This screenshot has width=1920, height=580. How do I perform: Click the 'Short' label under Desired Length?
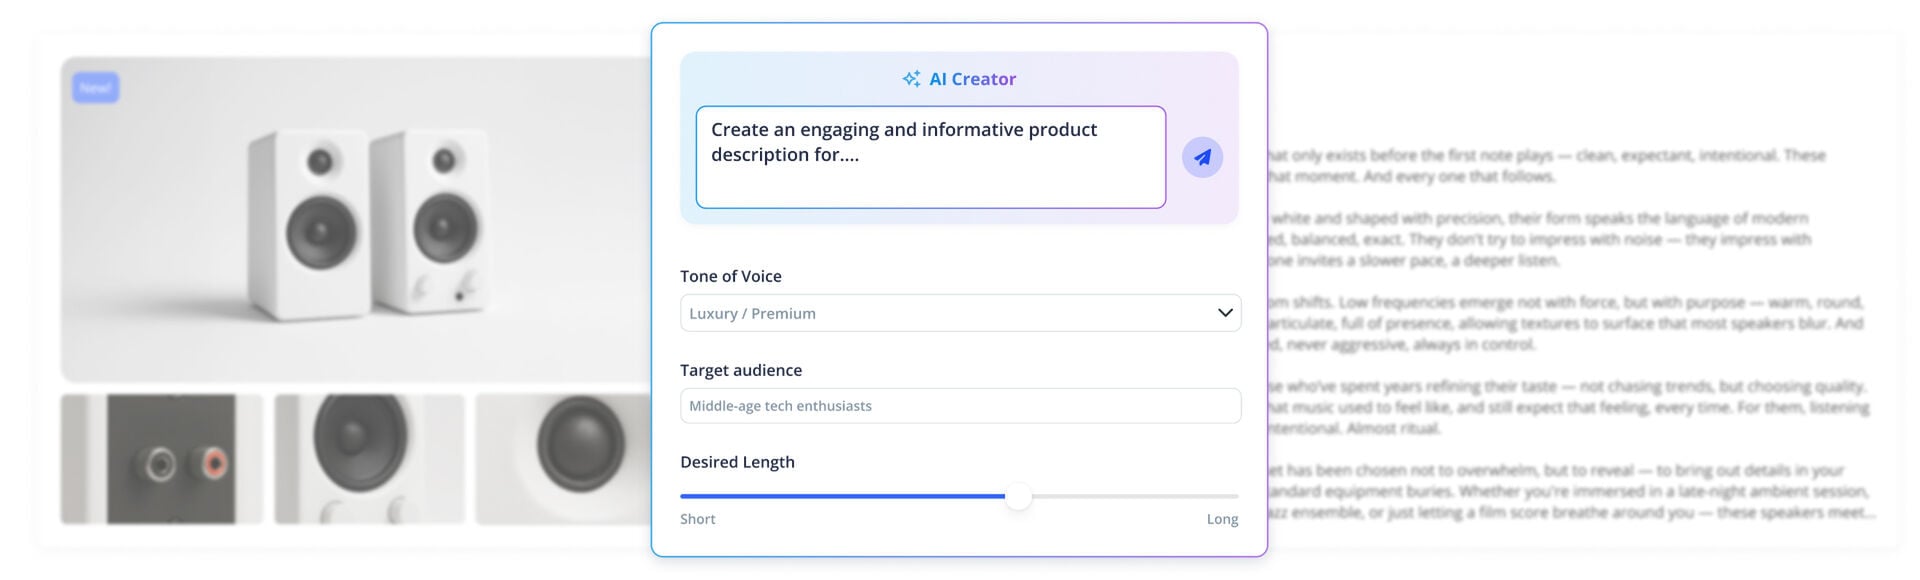point(697,518)
